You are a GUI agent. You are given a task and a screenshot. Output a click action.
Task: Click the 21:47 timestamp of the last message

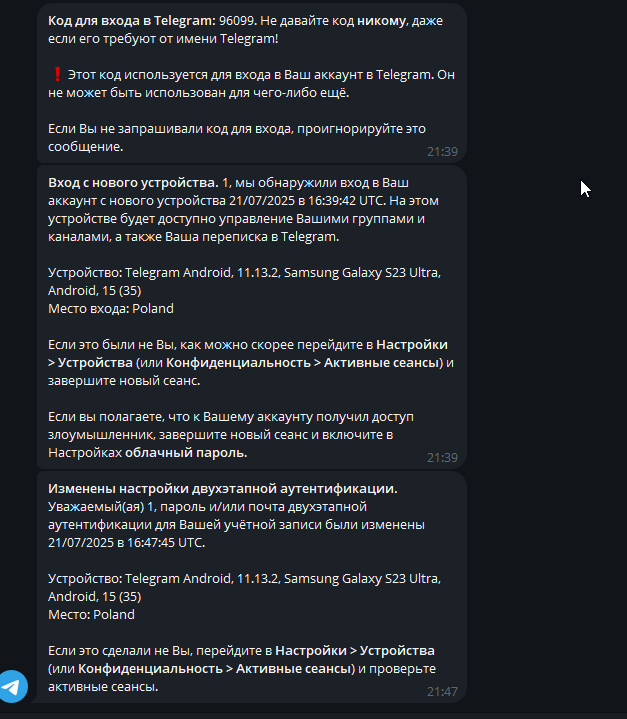442,691
